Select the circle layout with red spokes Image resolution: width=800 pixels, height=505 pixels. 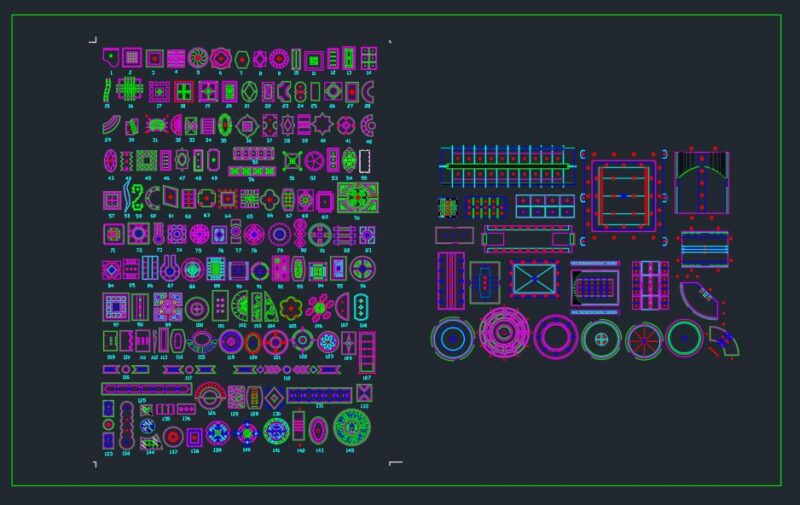[x=644, y=341]
